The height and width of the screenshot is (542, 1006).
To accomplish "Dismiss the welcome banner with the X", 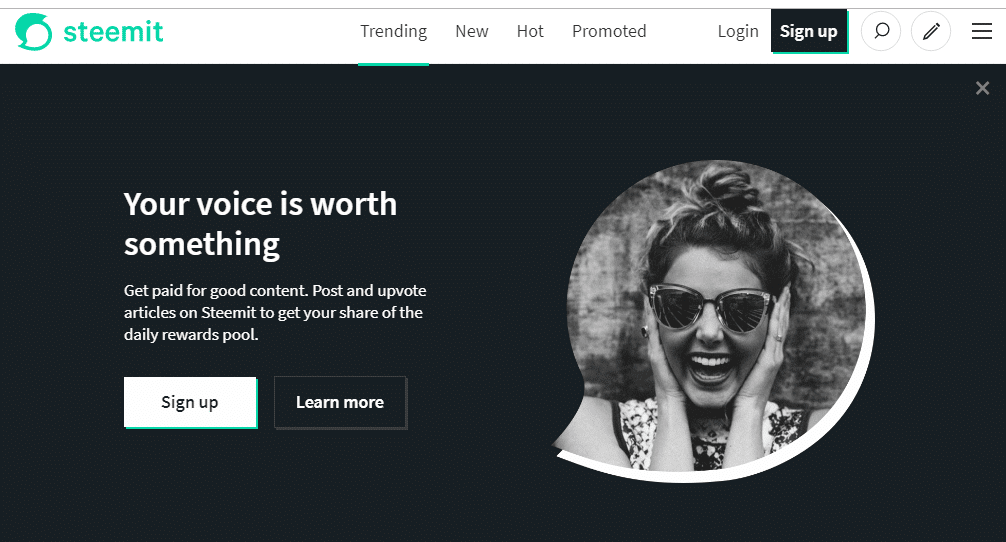I will [x=982, y=89].
